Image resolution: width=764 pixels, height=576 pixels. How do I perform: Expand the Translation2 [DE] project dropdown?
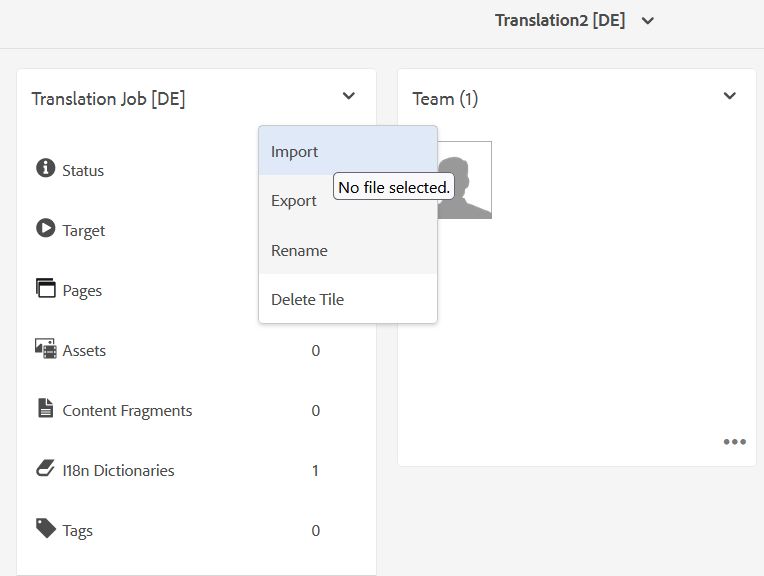point(648,21)
